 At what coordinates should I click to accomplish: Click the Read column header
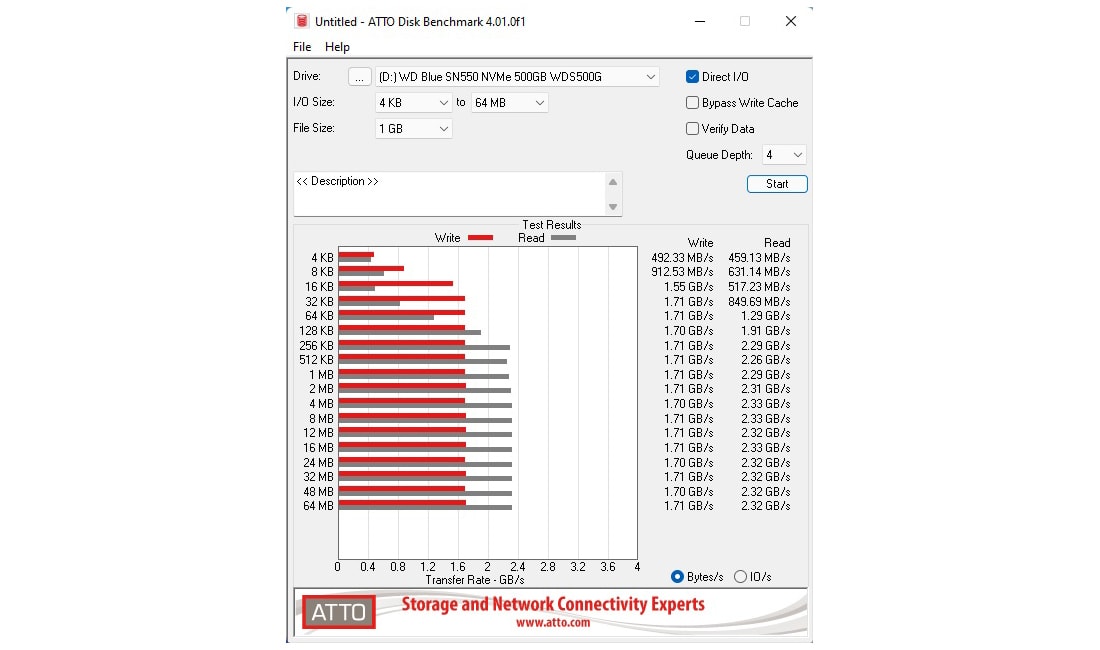coord(777,243)
